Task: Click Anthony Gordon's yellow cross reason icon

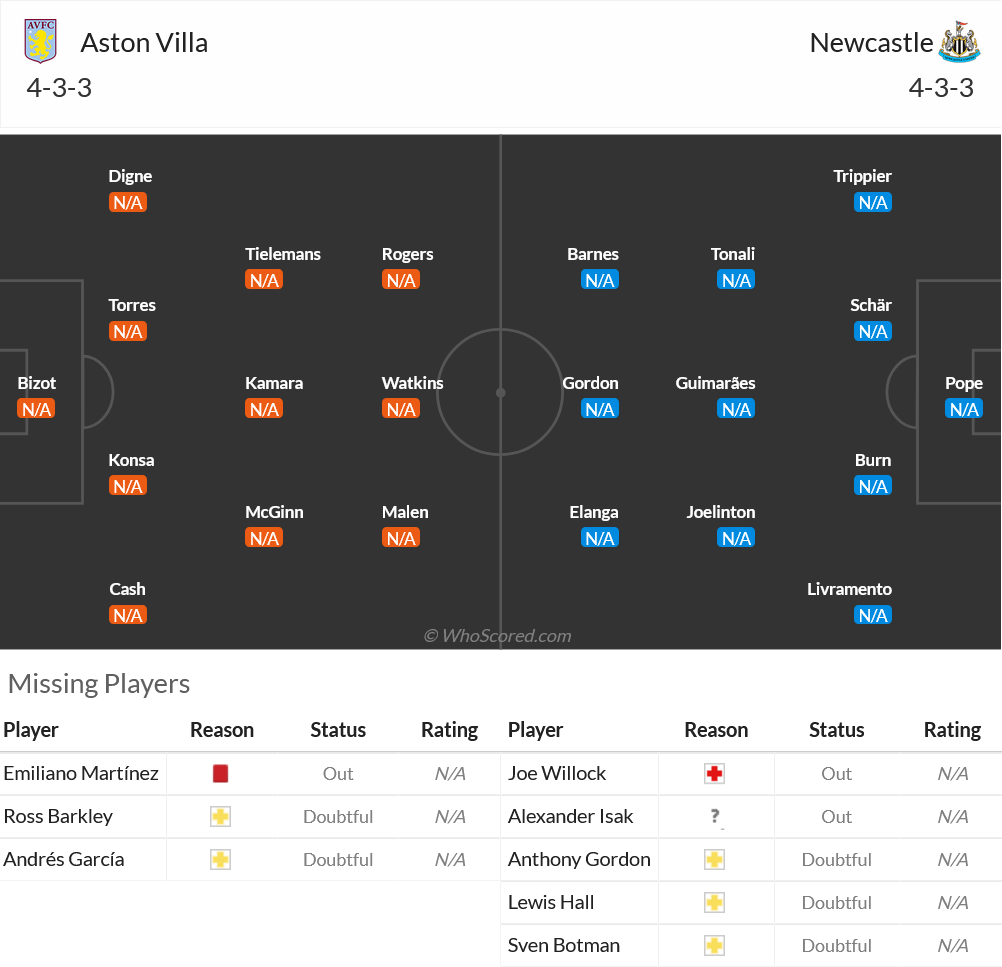Action: click(714, 860)
